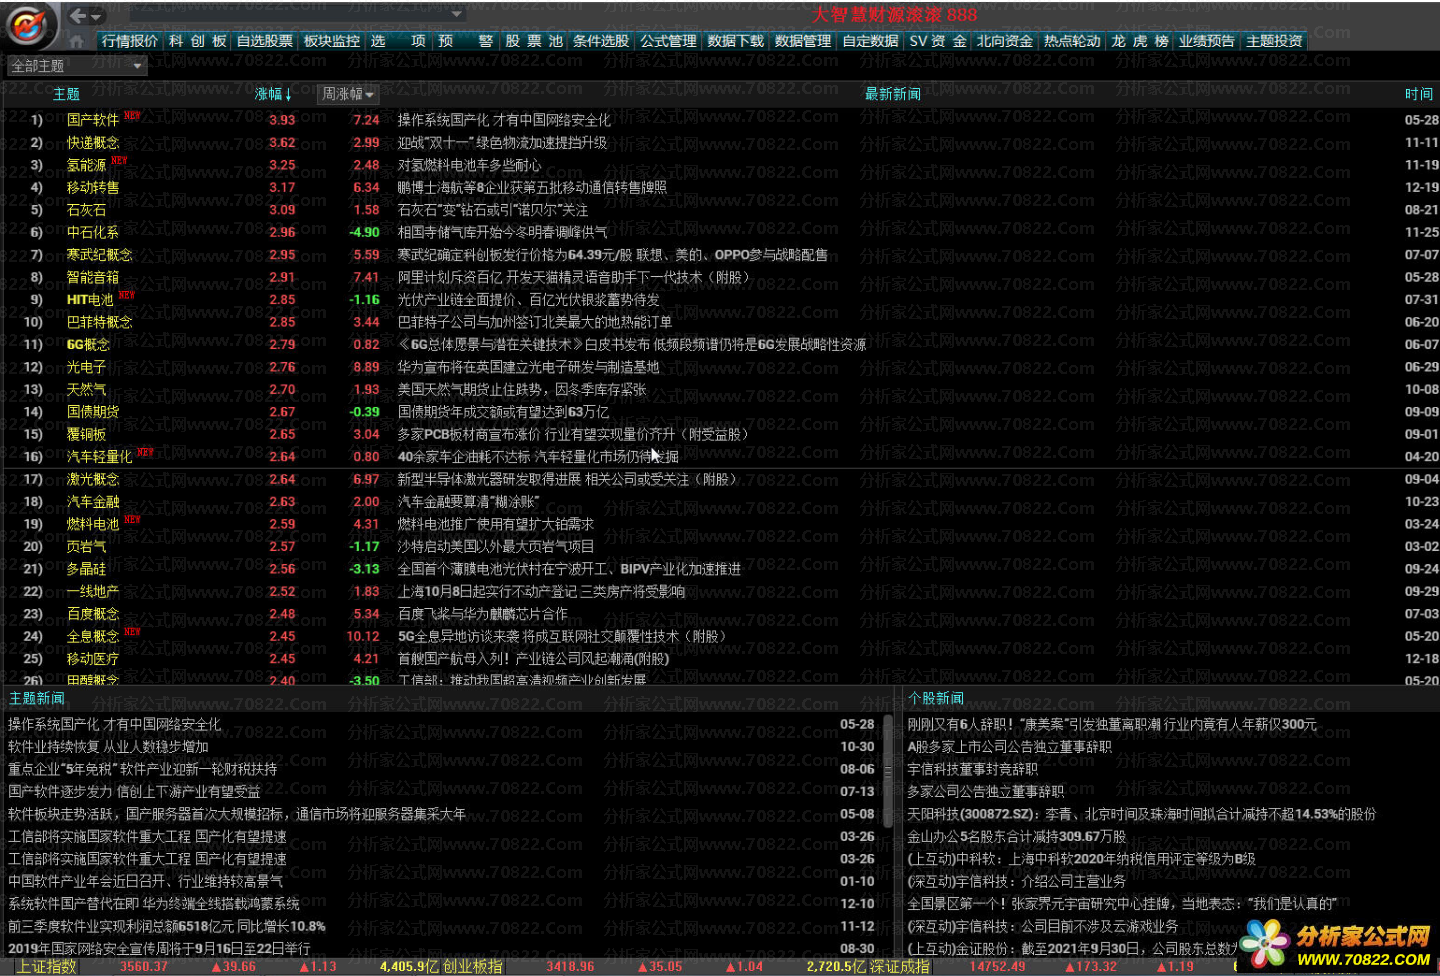Open the 主题投资 menu tab

tap(1274, 41)
